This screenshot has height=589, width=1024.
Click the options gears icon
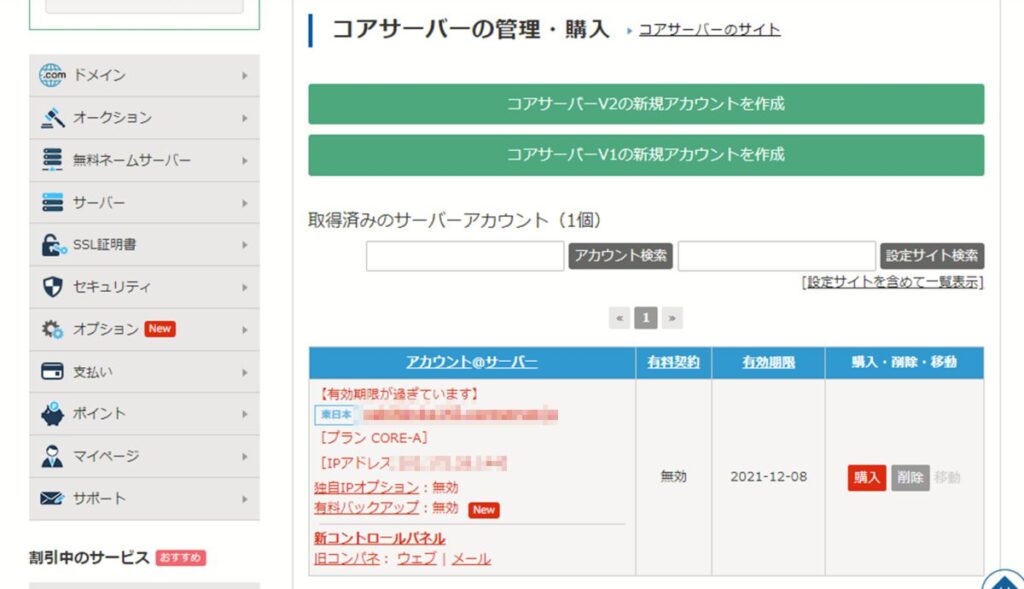pyautogui.click(x=52, y=329)
